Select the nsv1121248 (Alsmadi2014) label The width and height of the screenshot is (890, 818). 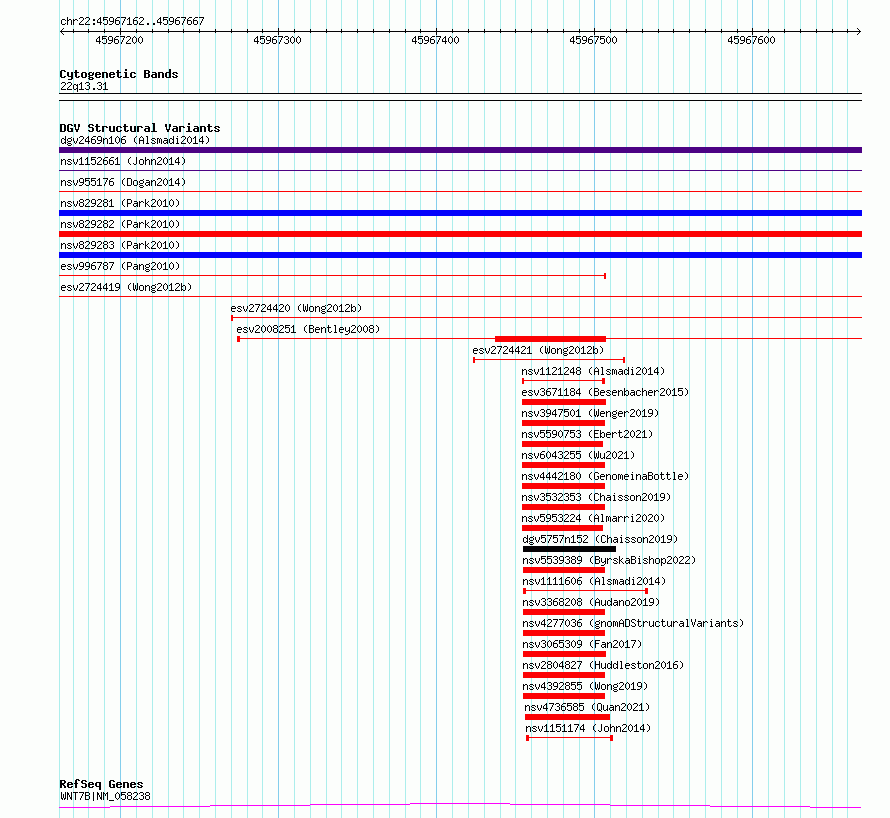(x=593, y=371)
